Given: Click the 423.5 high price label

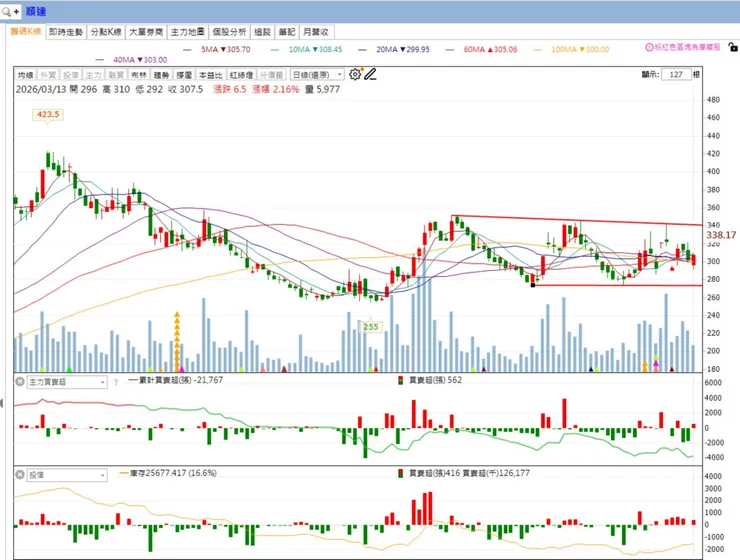Looking at the screenshot, I should (x=48, y=115).
